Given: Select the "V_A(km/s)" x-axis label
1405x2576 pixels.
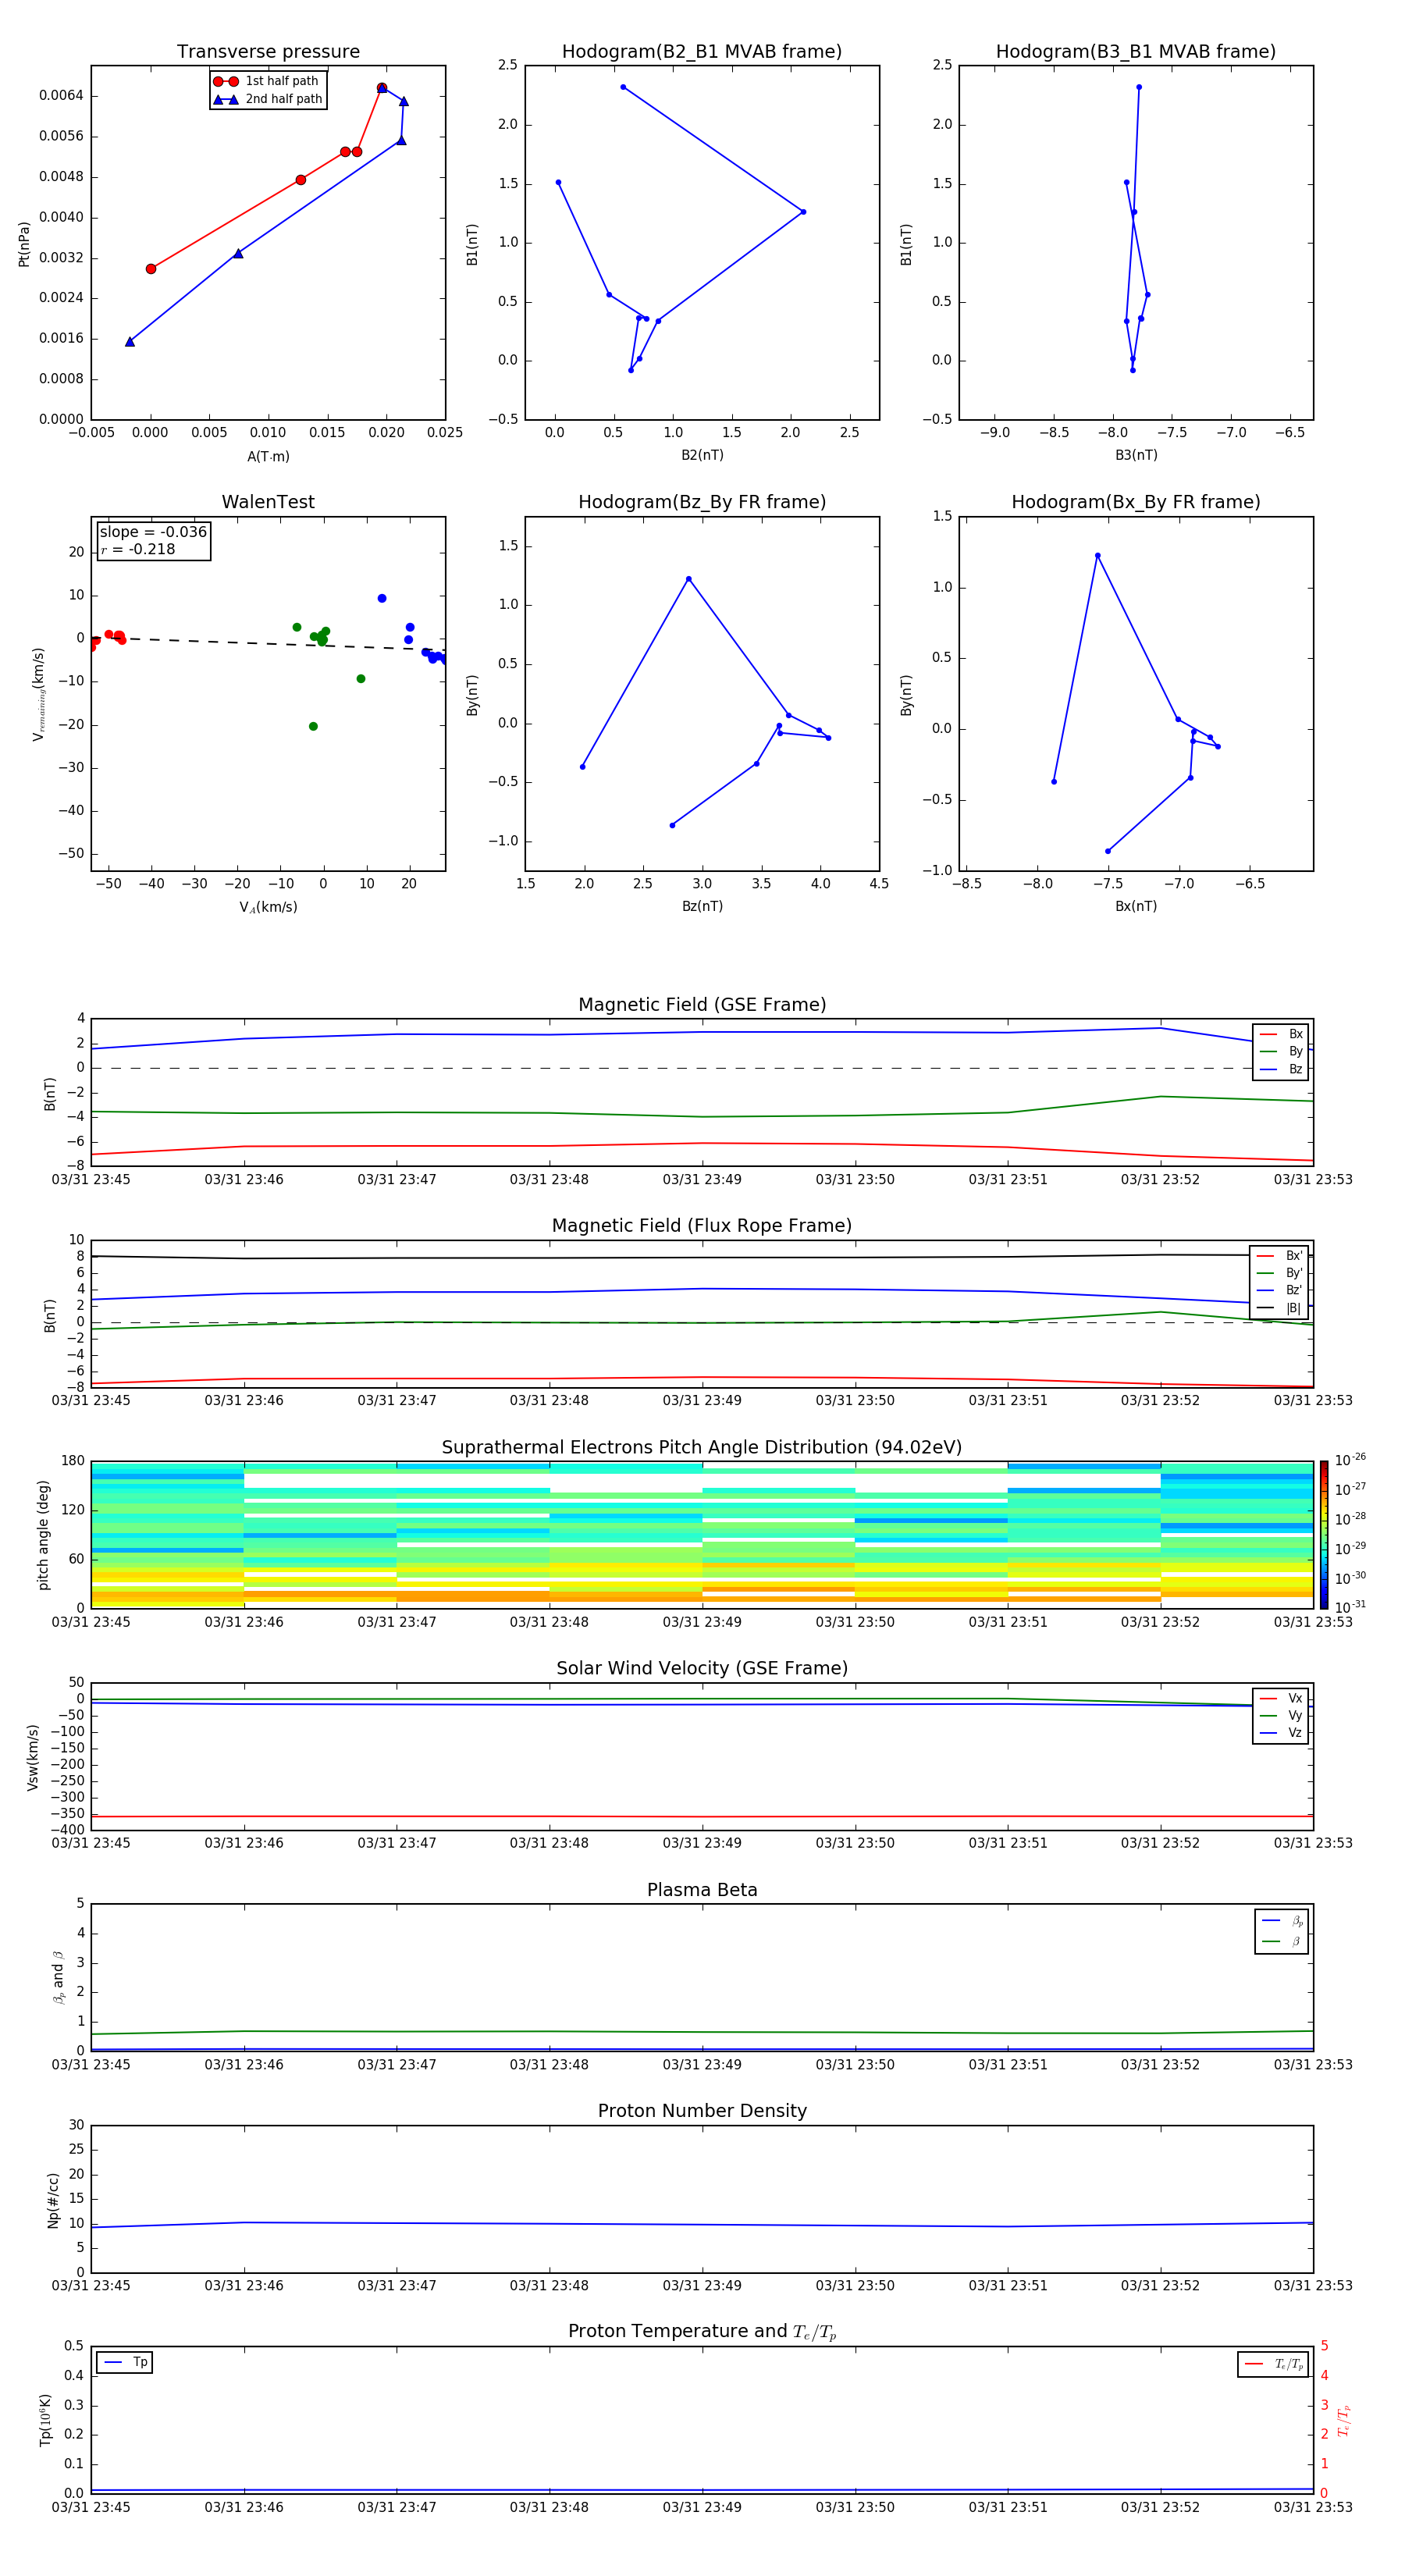Looking at the screenshot, I should click(268, 907).
